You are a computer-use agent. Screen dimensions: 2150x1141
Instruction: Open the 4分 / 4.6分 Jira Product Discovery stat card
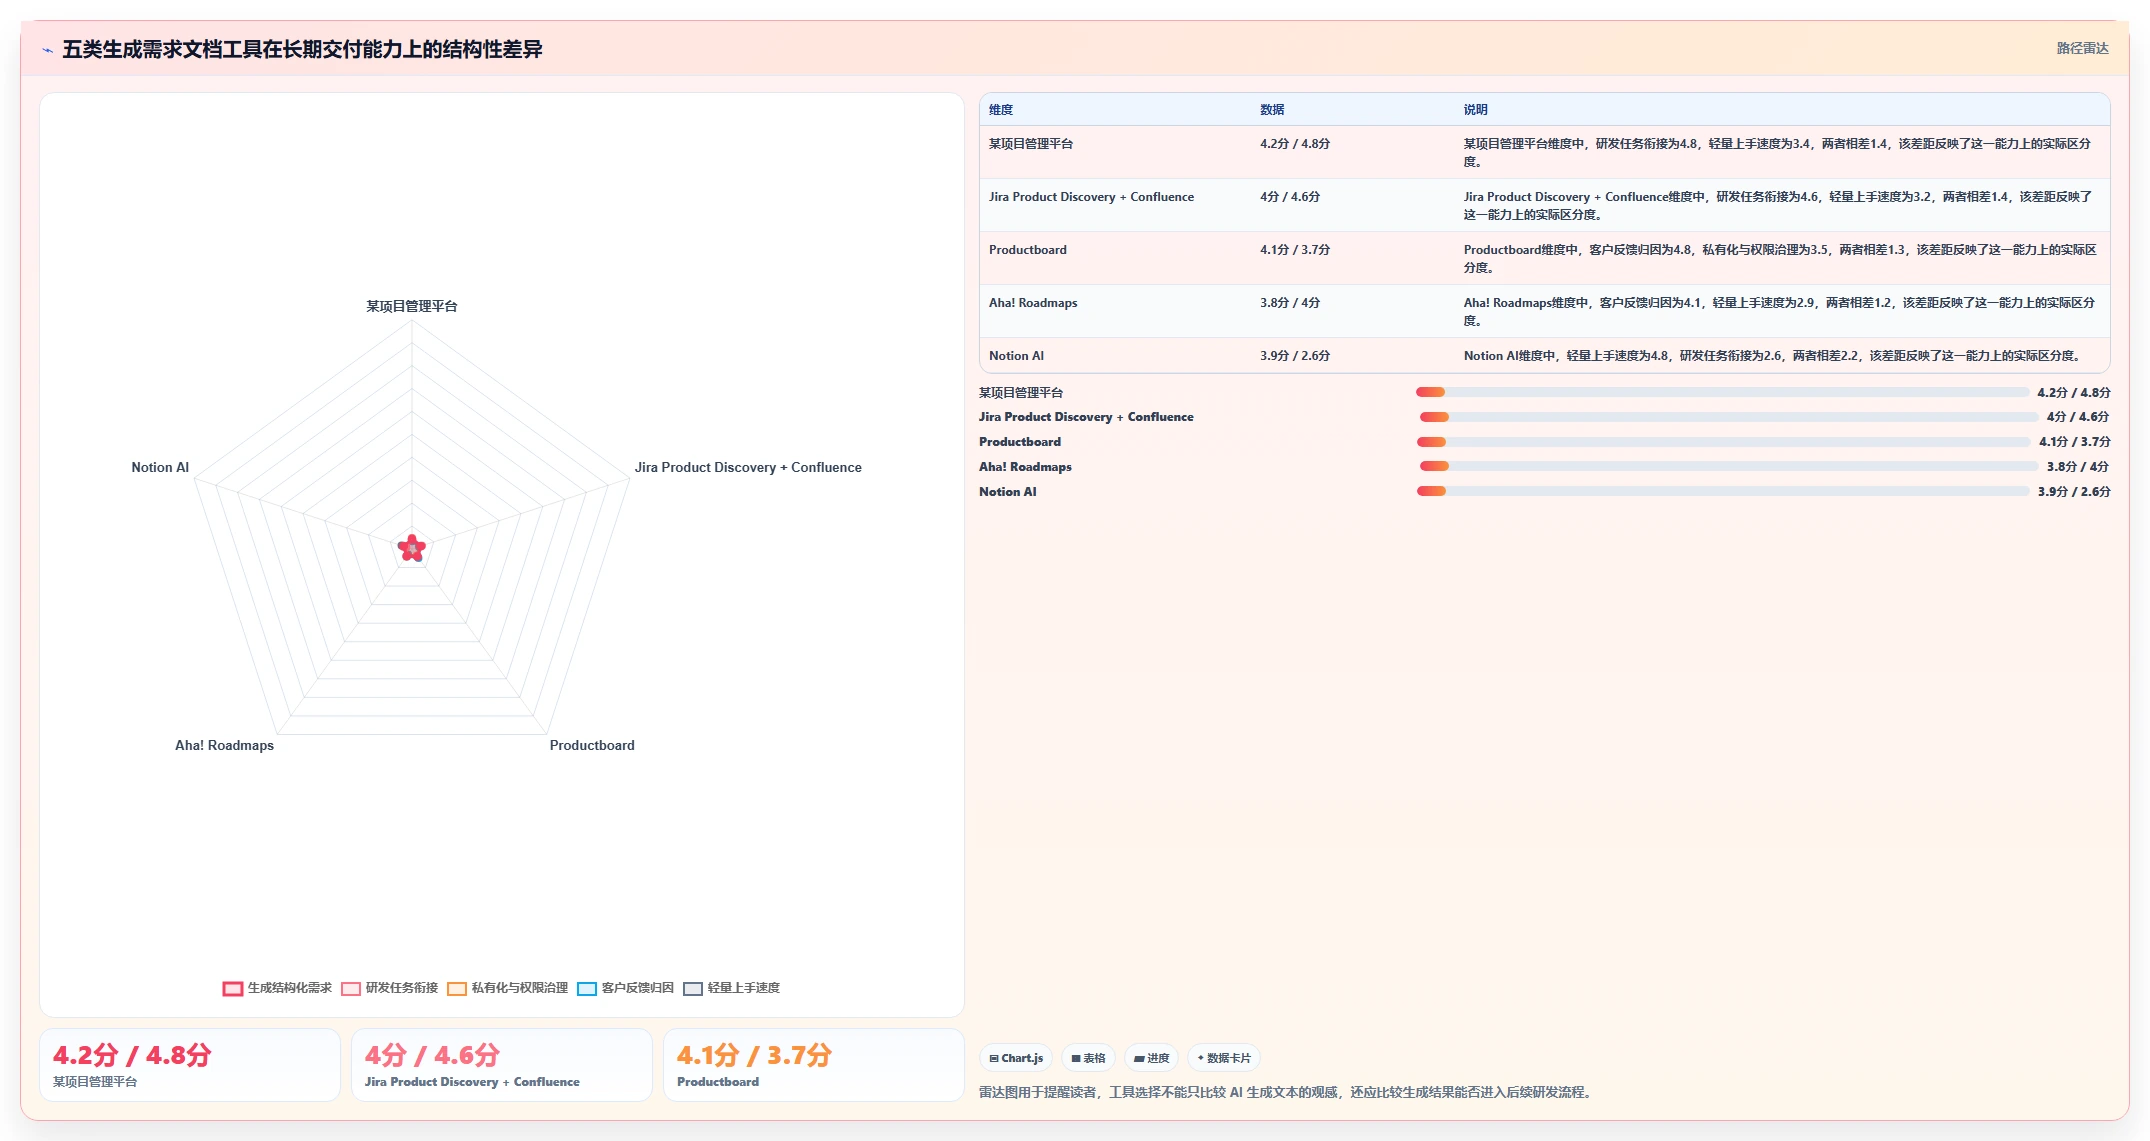pos(502,1065)
